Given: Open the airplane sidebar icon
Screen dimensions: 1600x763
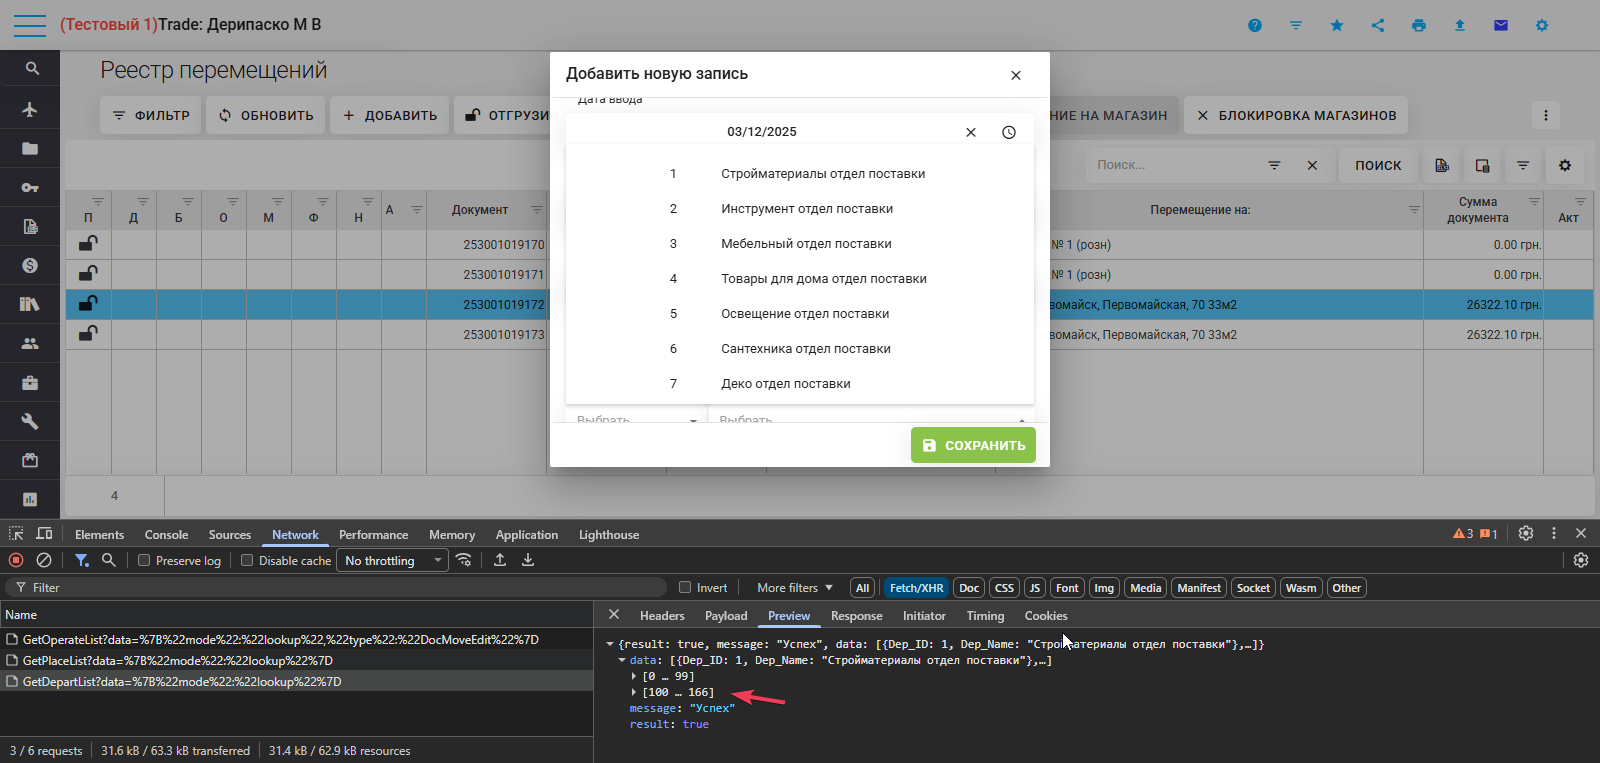Looking at the screenshot, I should click(30, 109).
